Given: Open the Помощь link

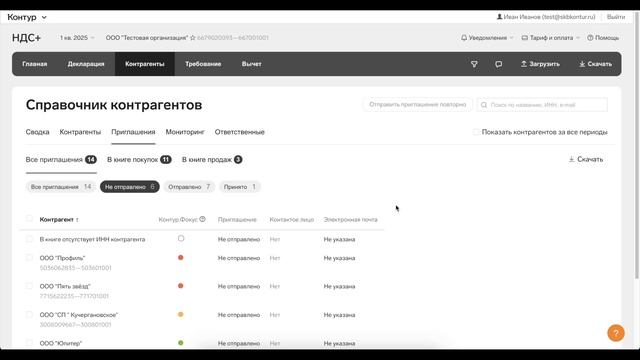Looking at the screenshot, I should (x=603, y=38).
